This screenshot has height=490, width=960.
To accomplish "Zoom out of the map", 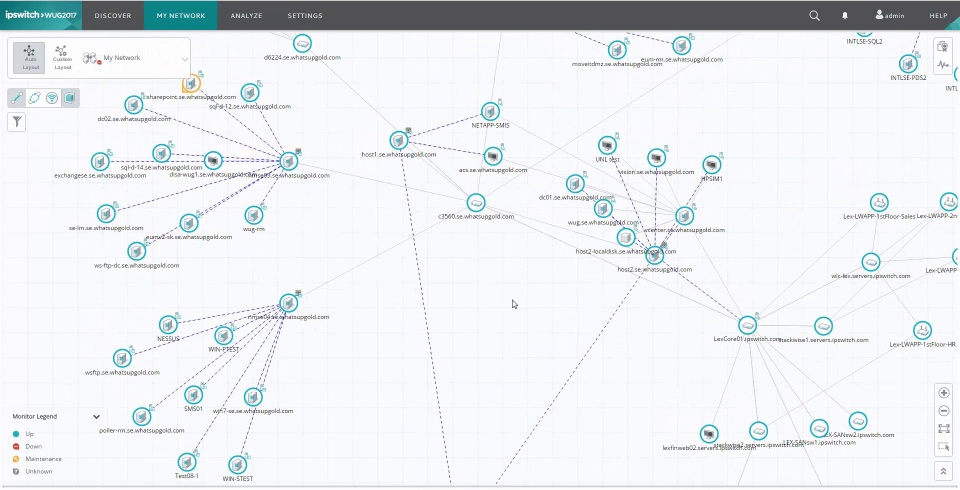I will [943, 410].
